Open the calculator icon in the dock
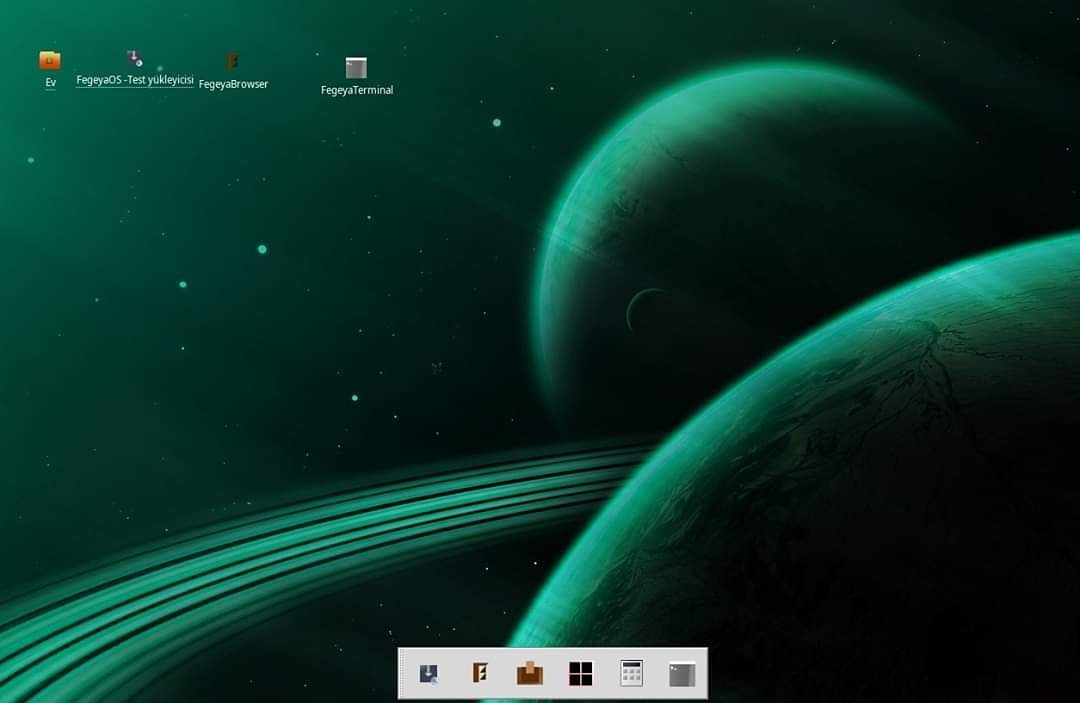 coord(632,673)
